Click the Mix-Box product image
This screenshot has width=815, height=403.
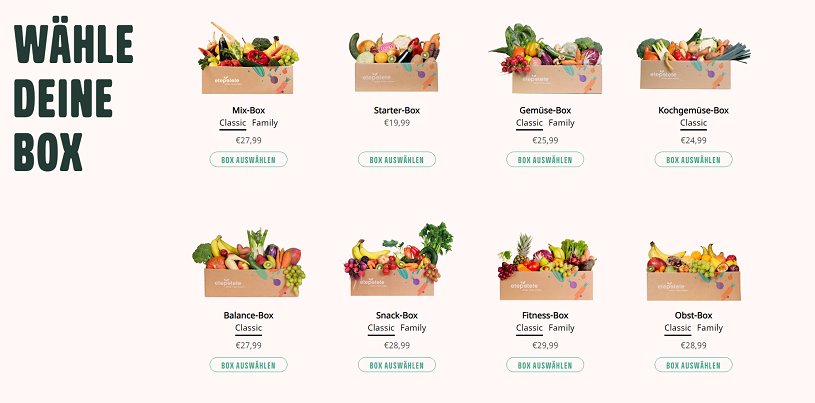(248, 60)
